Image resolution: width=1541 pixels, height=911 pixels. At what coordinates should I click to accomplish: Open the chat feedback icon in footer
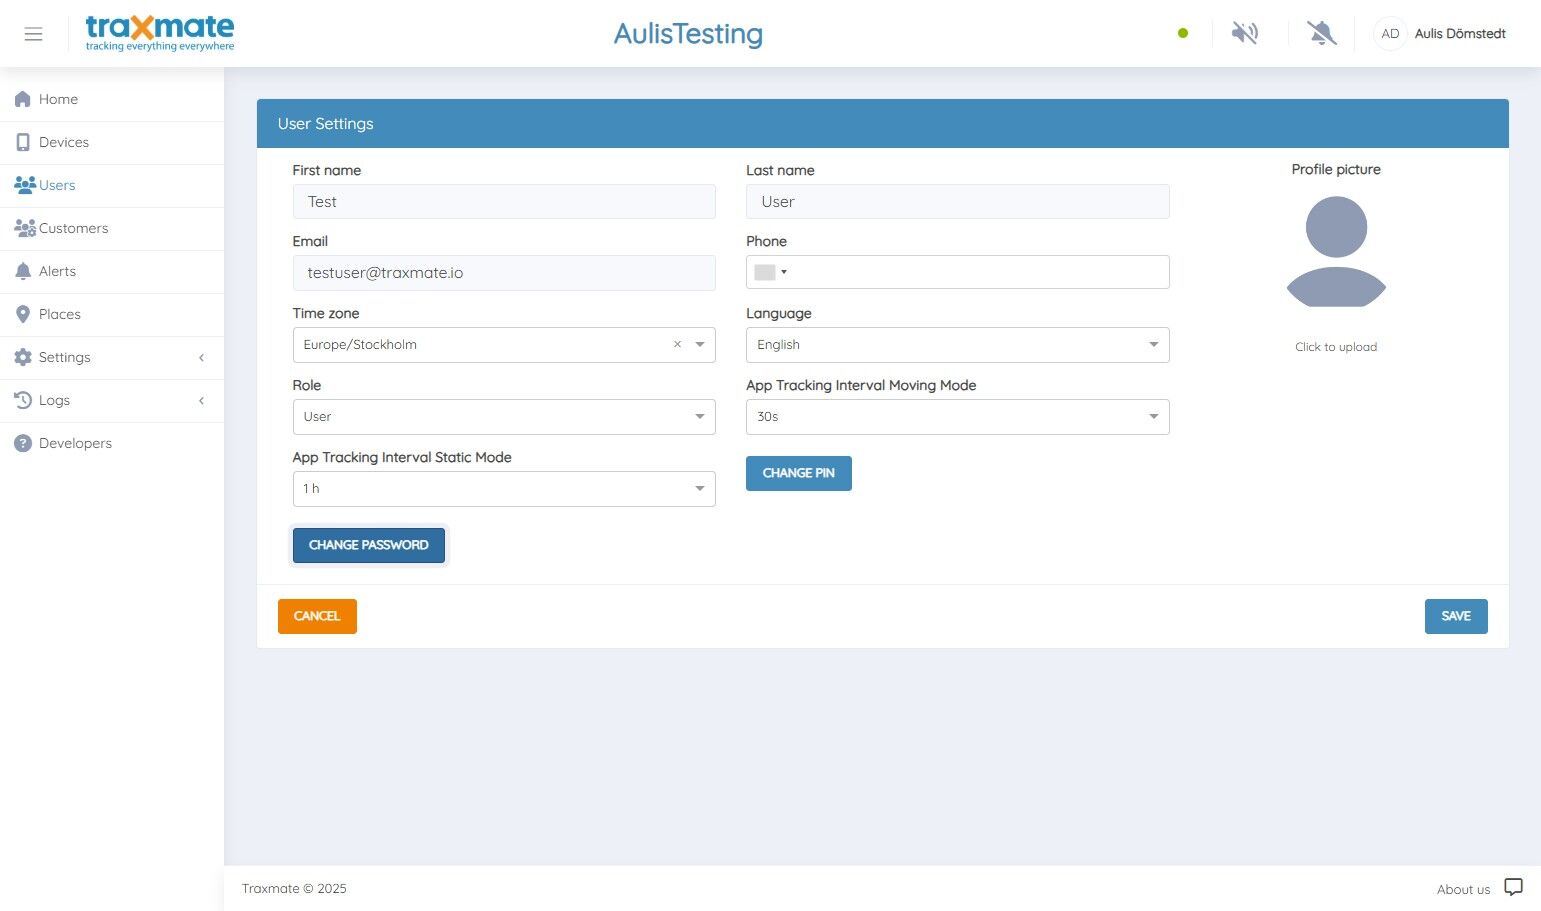(1514, 887)
